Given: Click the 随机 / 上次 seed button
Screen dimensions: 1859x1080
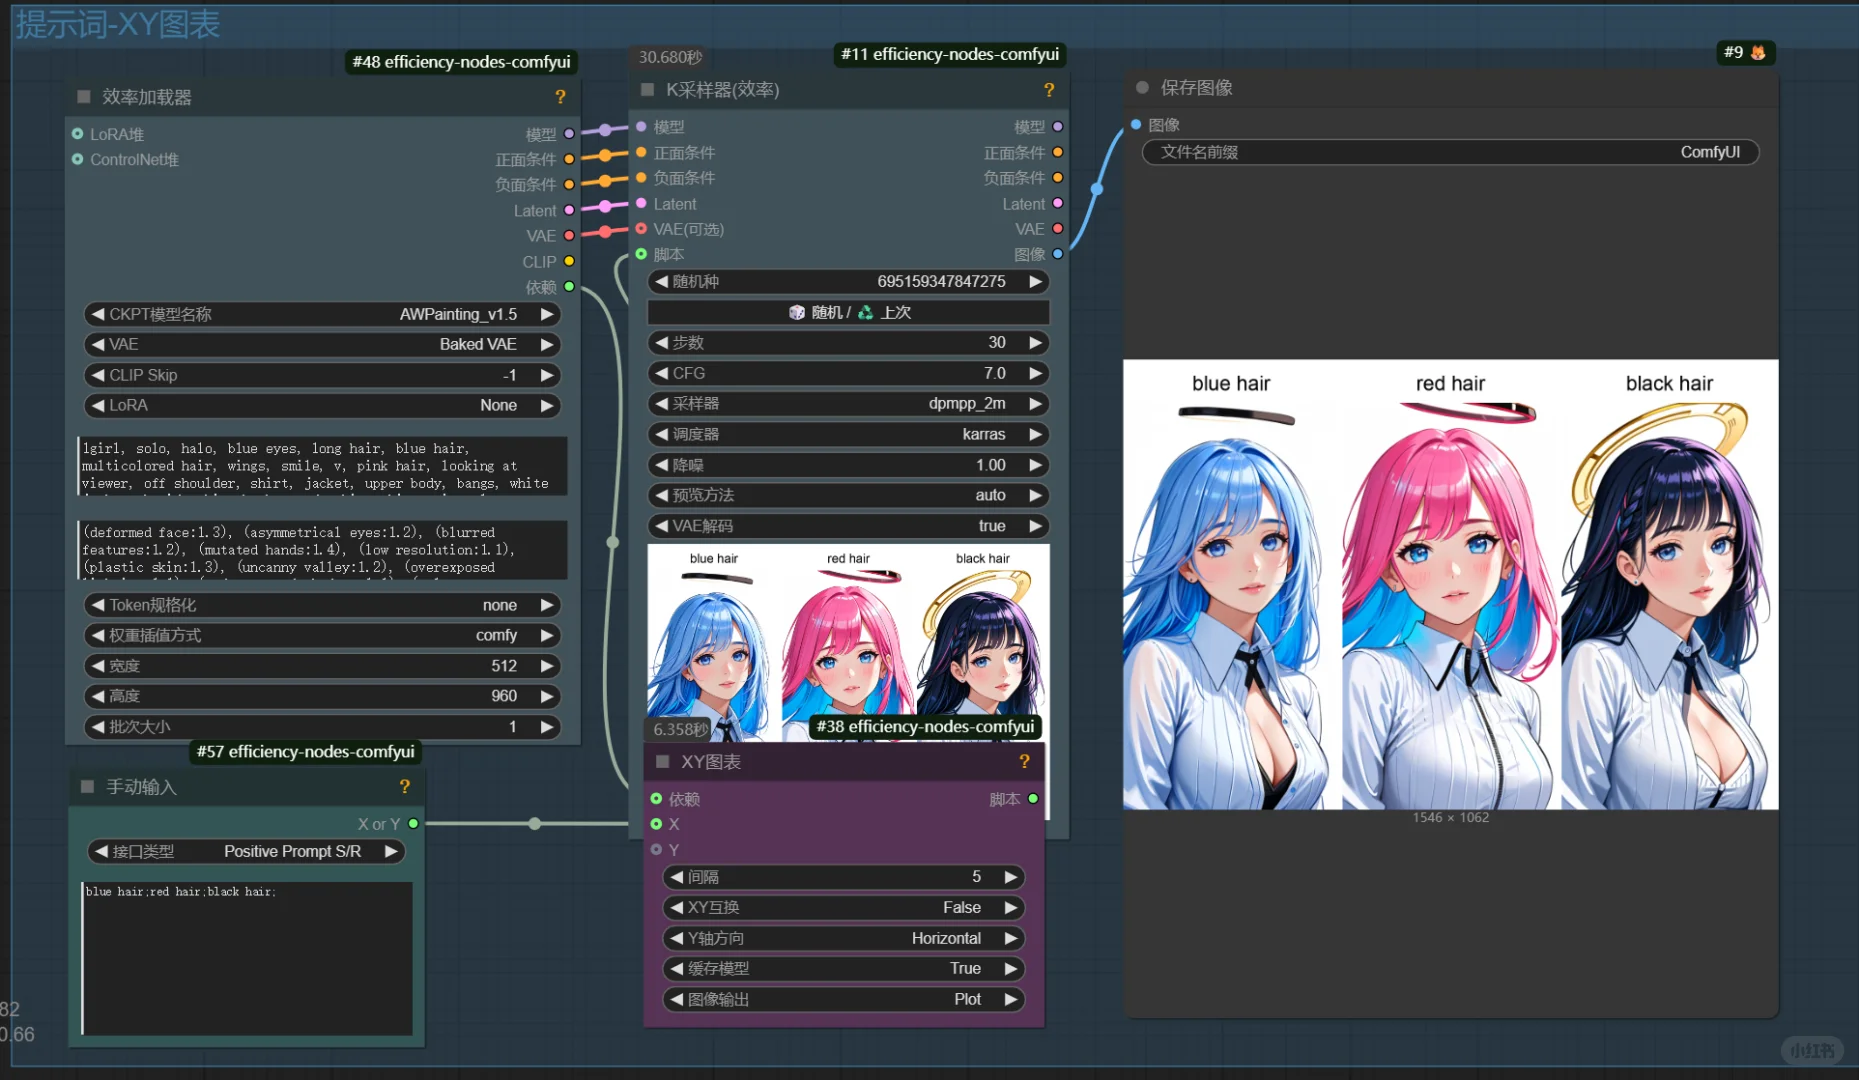Looking at the screenshot, I should (x=849, y=312).
